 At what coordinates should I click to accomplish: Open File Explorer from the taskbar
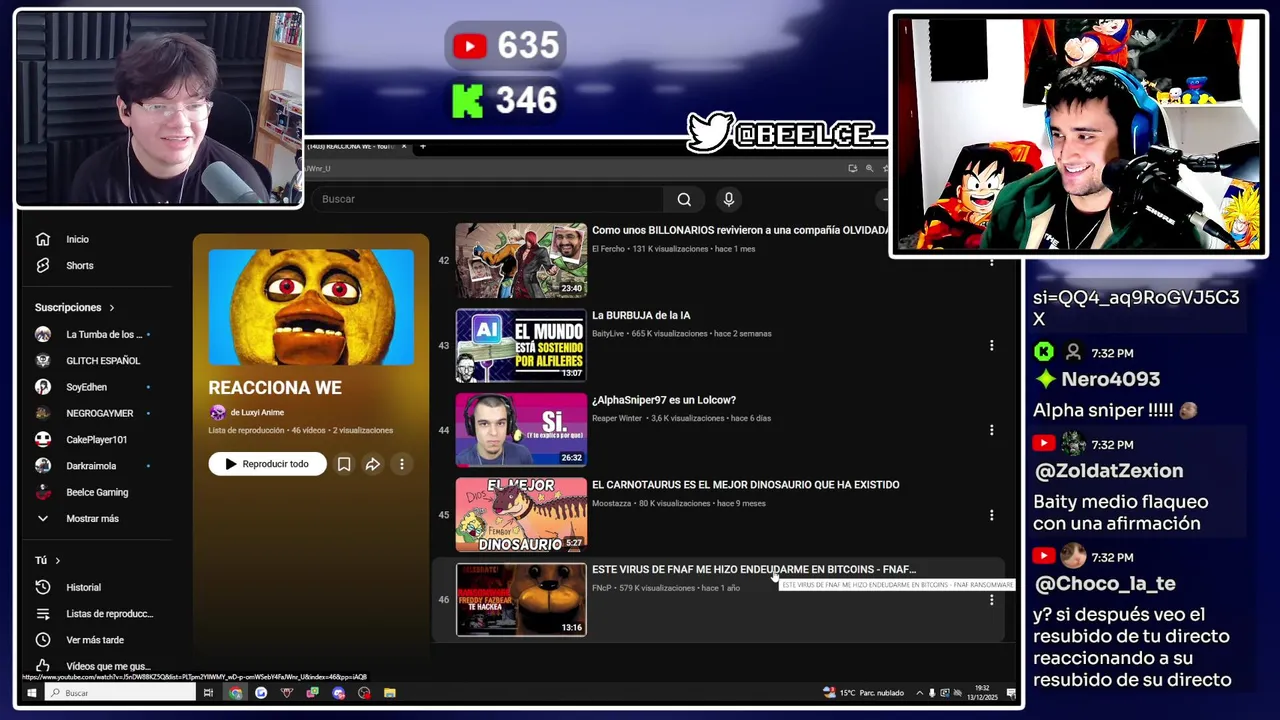tap(389, 692)
